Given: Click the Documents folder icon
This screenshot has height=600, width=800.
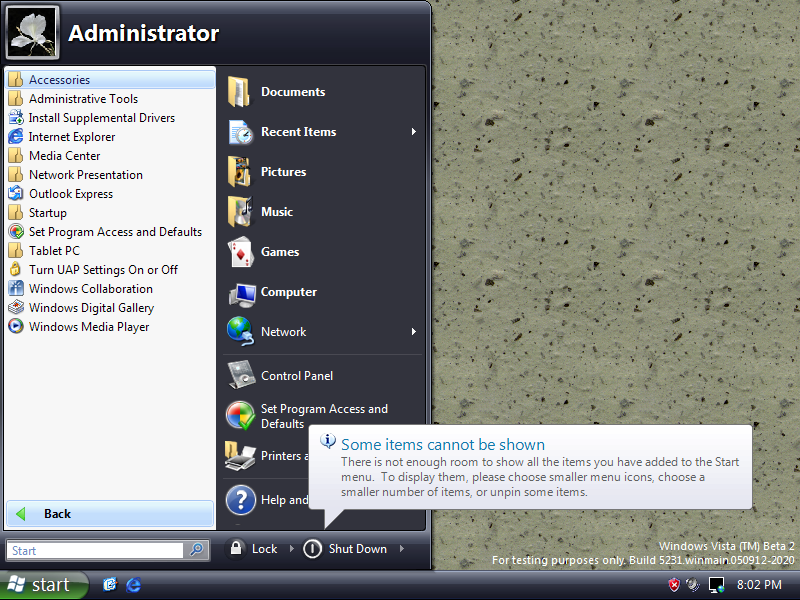Looking at the screenshot, I should tap(239, 92).
